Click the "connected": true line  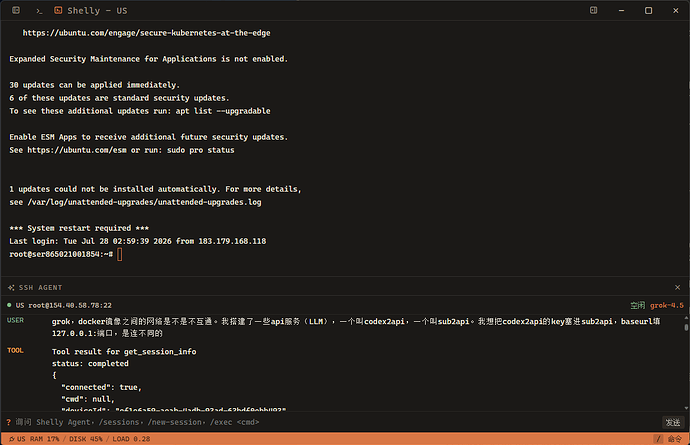coord(101,387)
